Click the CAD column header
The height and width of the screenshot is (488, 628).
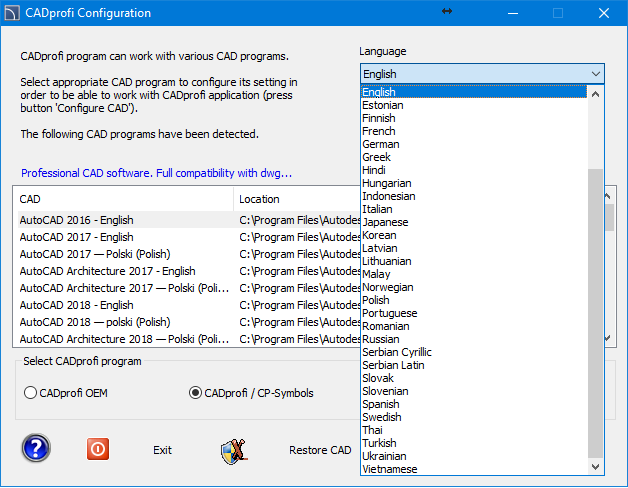tap(124, 199)
